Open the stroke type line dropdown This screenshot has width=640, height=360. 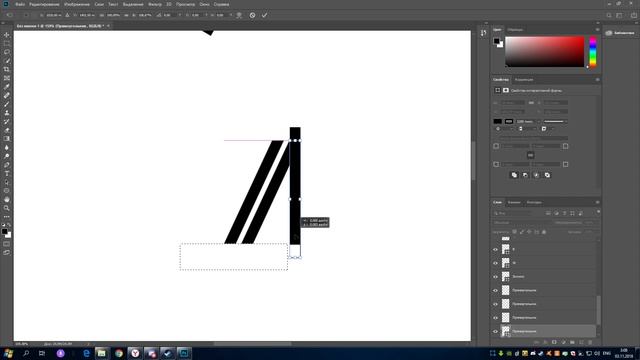click(x=555, y=122)
